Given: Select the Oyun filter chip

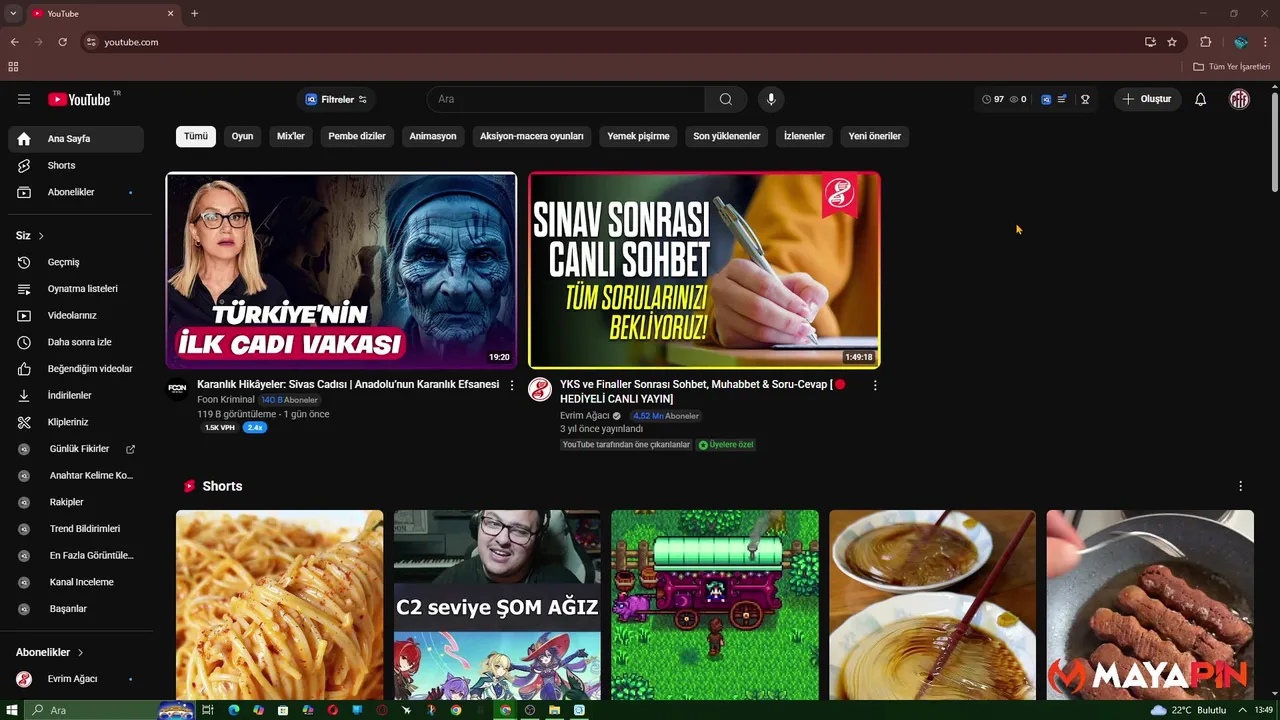Looking at the screenshot, I should pyautogui.click(x=243, y=136).
